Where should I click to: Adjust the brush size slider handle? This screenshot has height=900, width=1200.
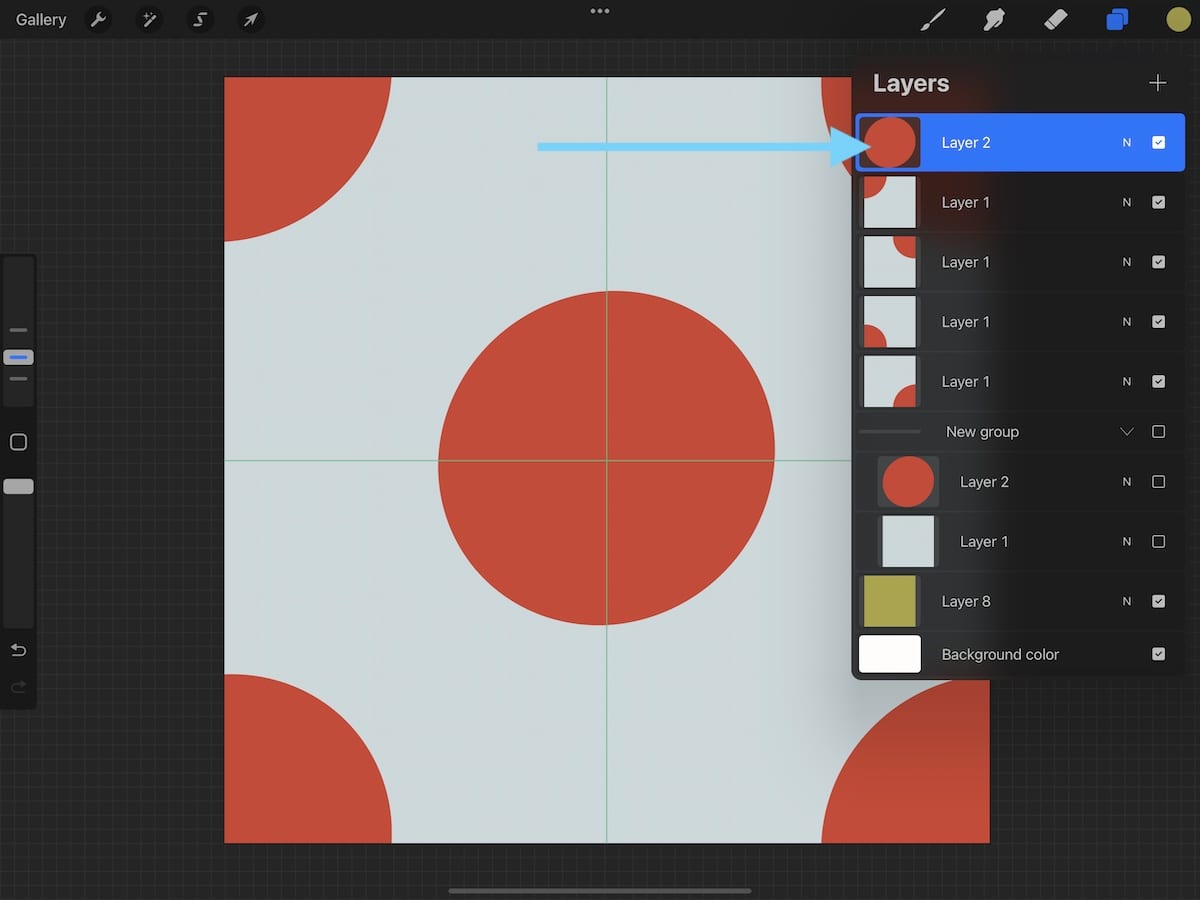point(18,357)
